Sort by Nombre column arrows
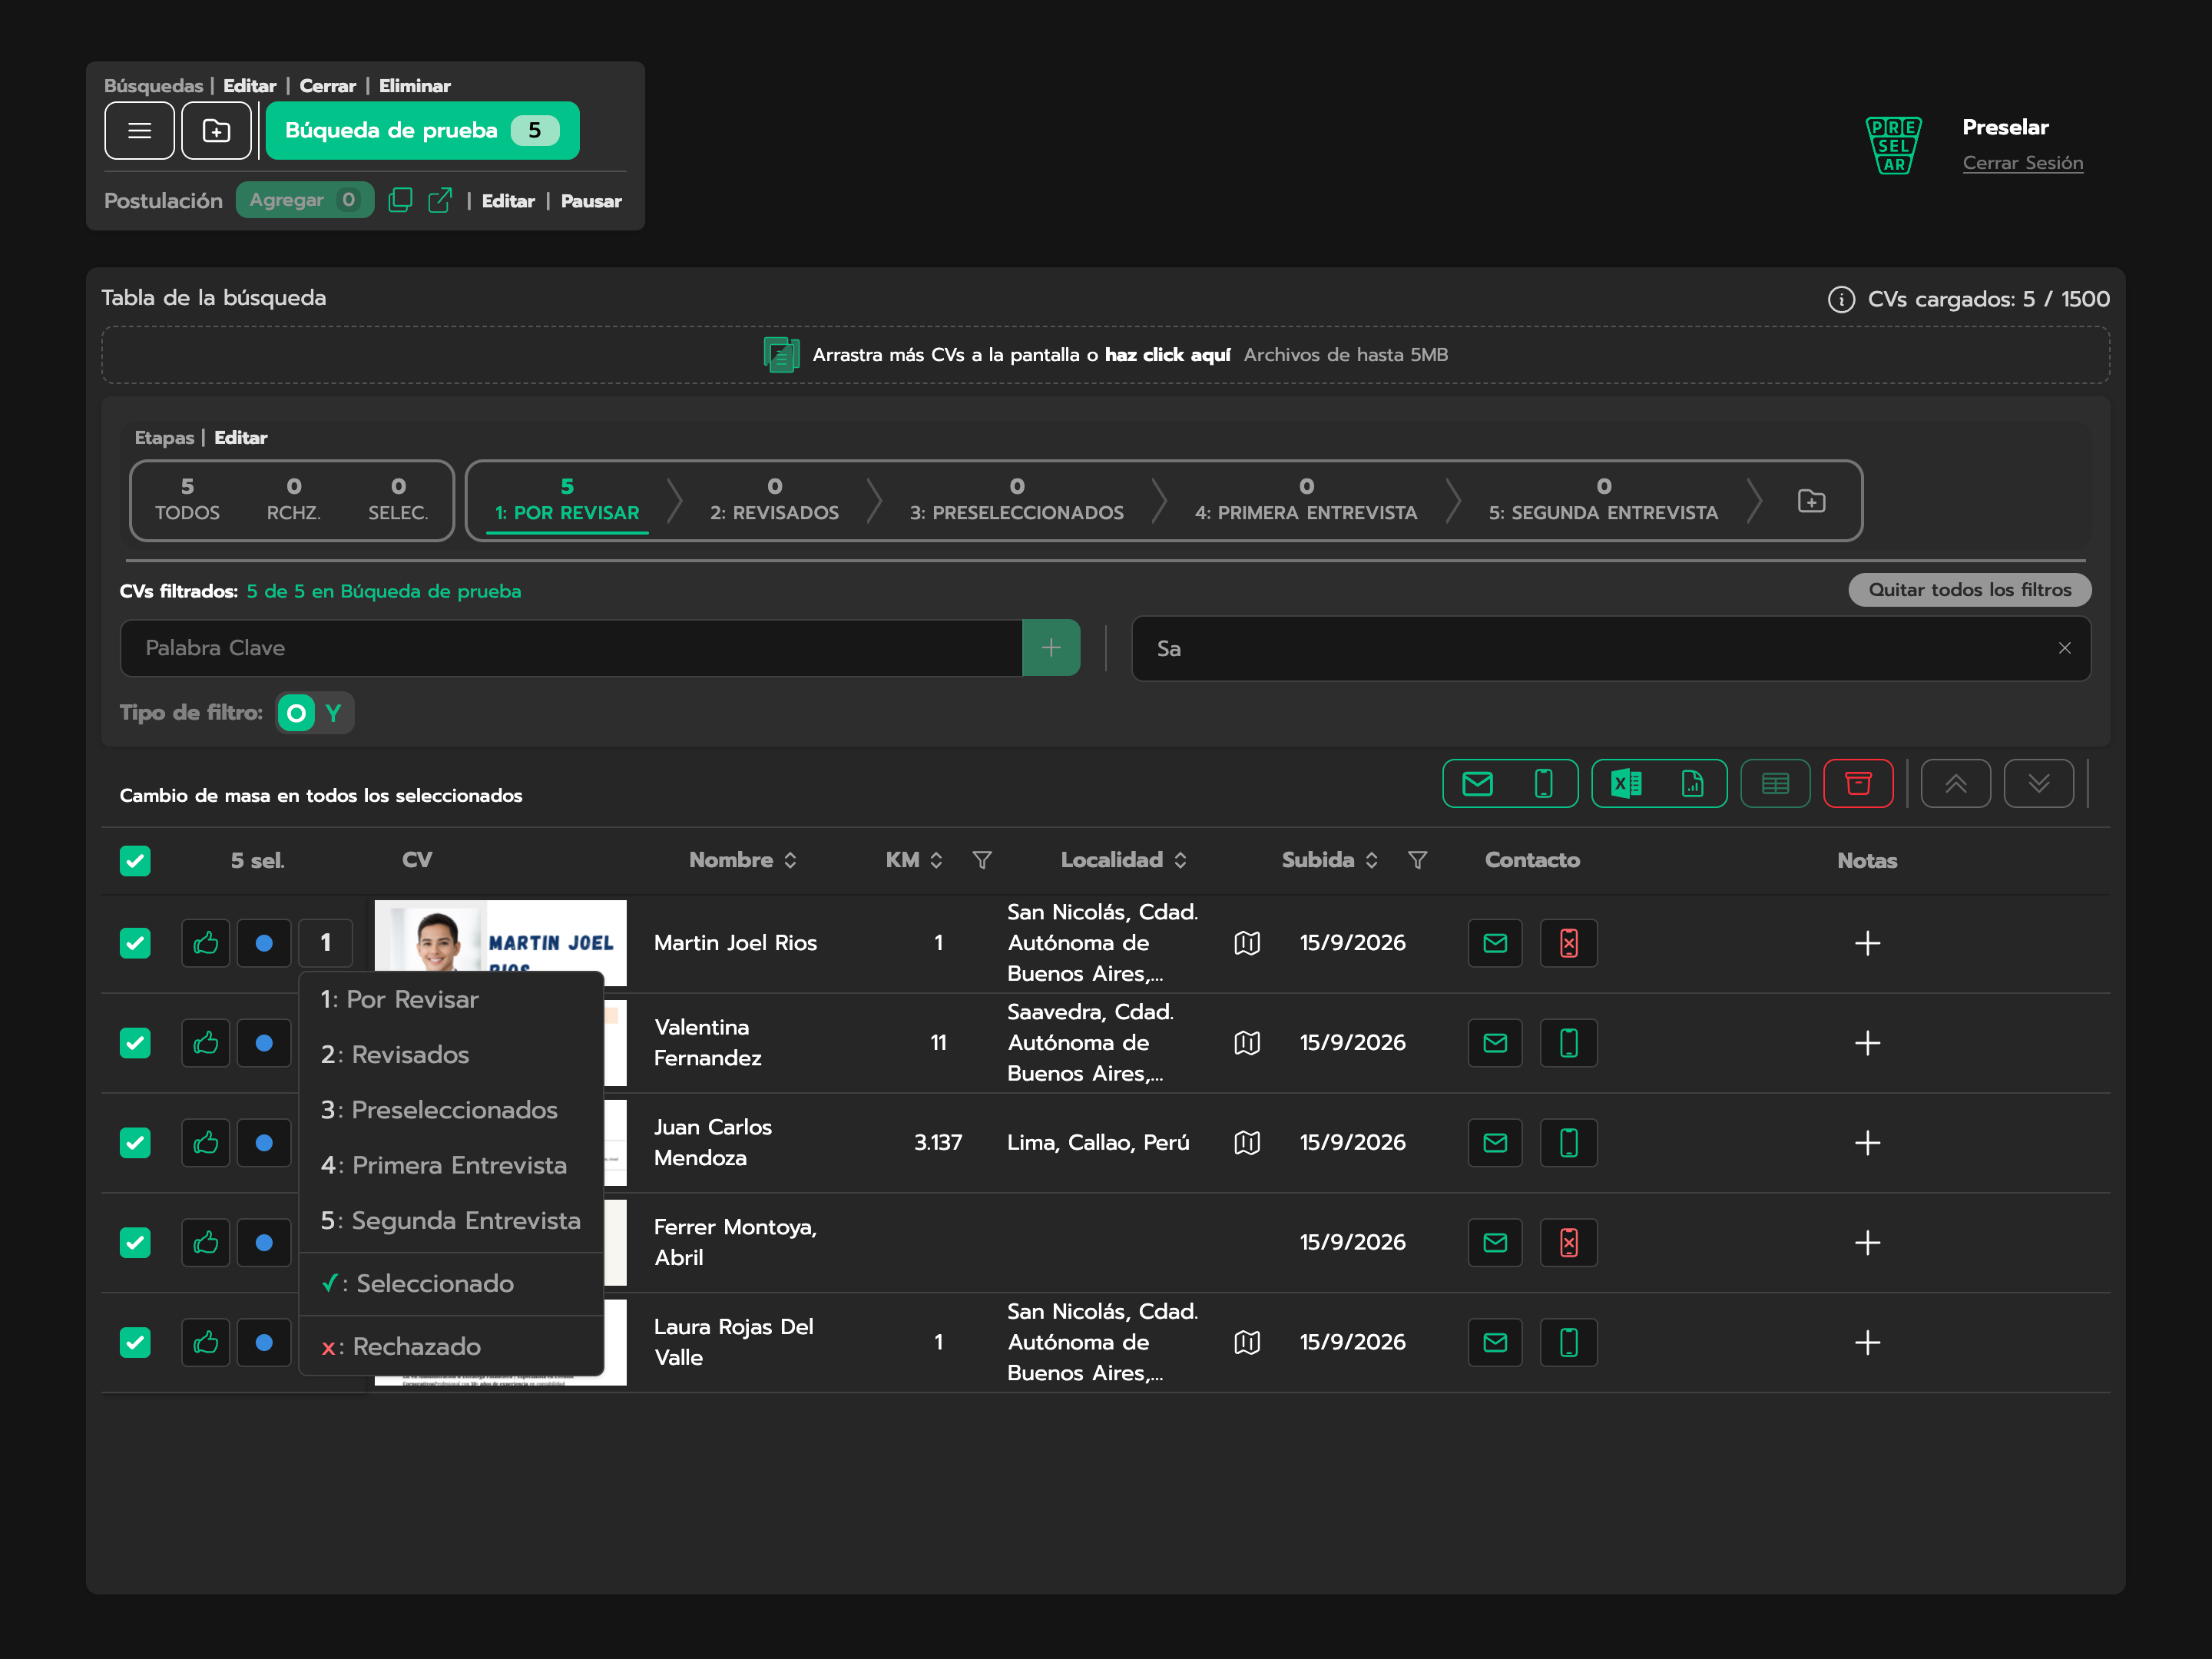This screenshot has height=1659, width=2212. 790,860
